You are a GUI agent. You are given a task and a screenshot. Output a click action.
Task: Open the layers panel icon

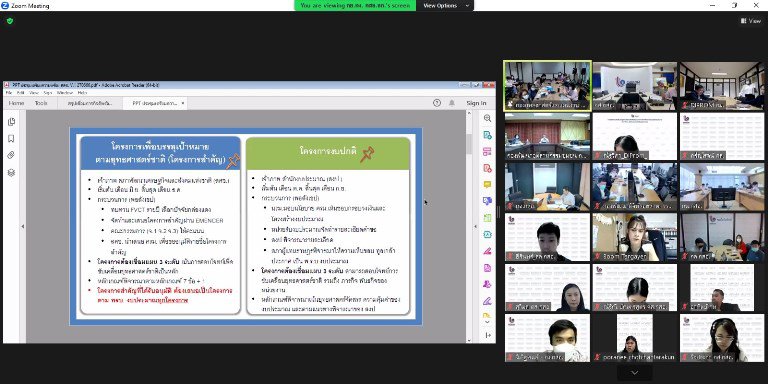[x=11, y=172]
